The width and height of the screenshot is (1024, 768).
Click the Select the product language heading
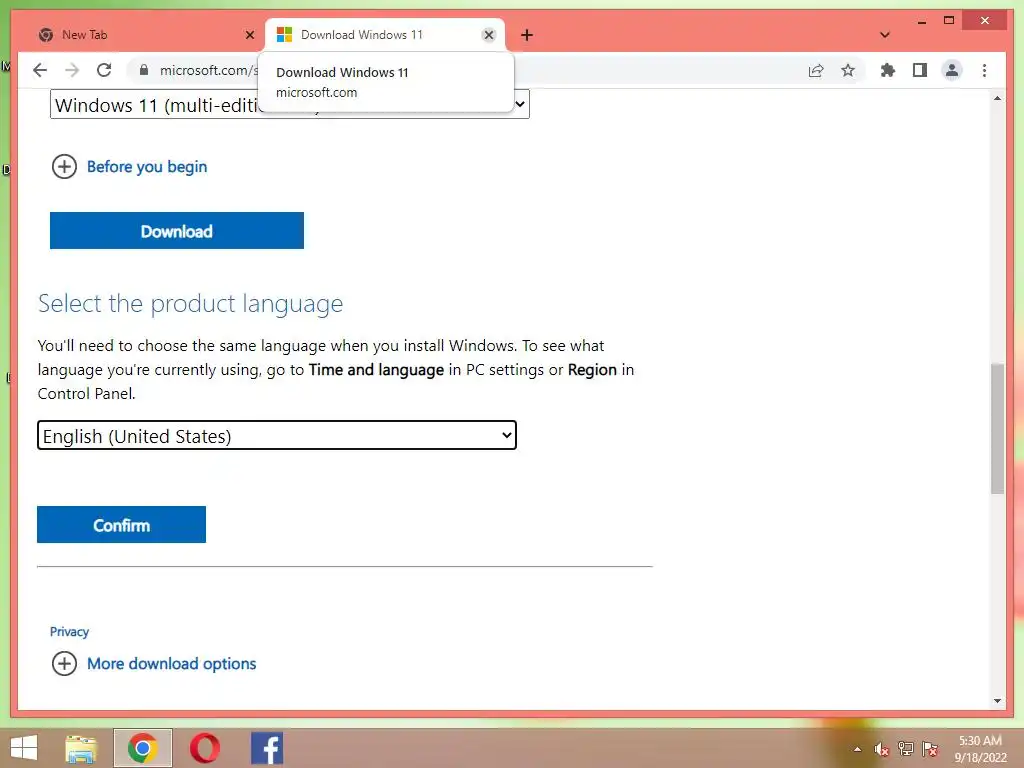pos(190,304)
